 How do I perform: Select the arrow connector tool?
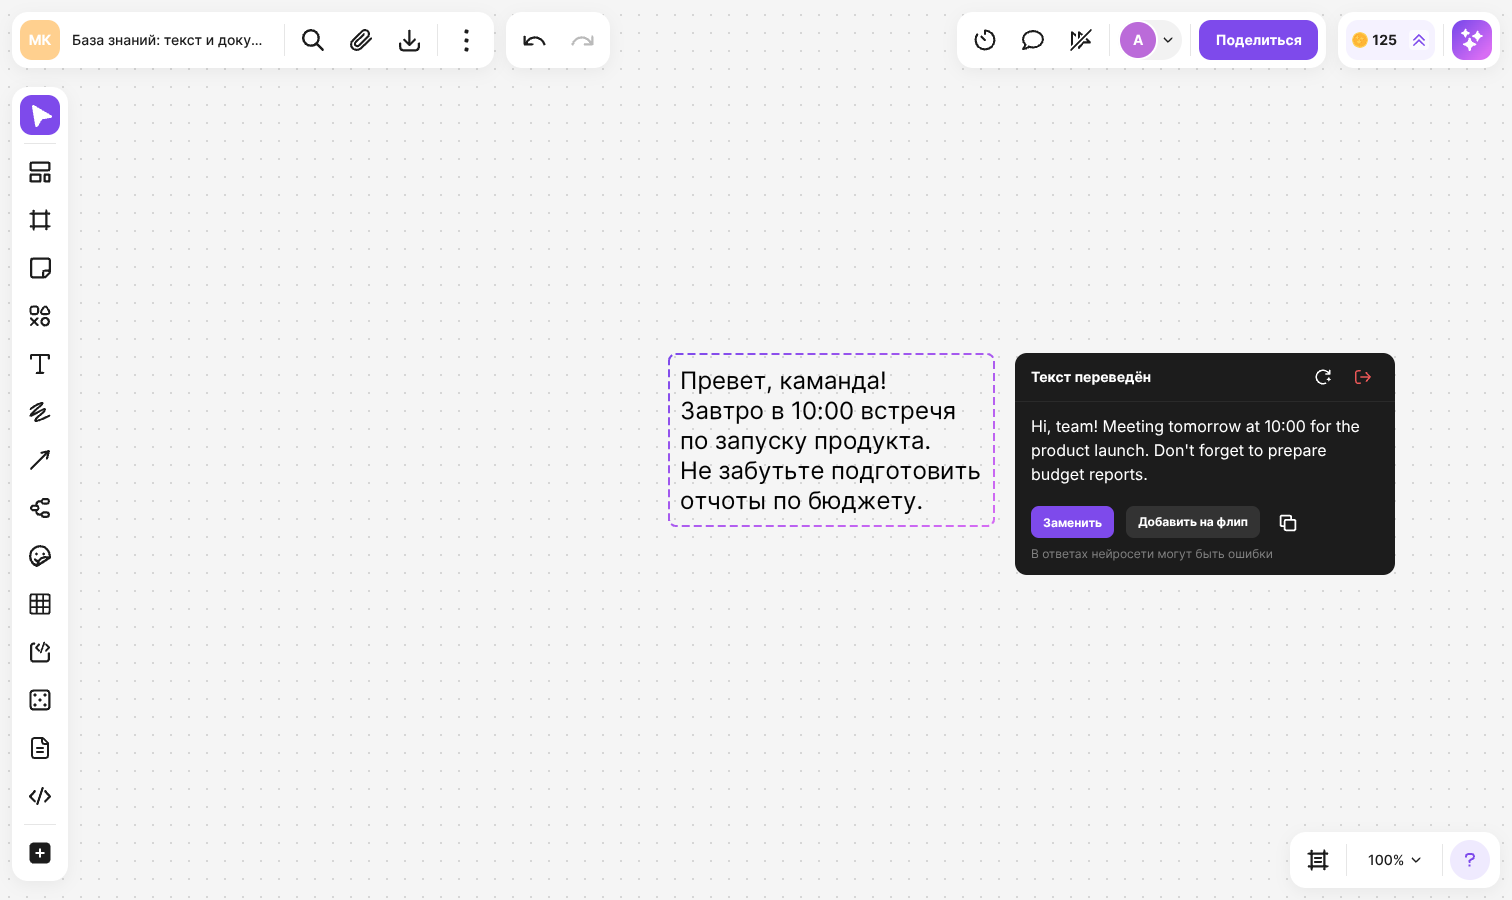[40, 460]
